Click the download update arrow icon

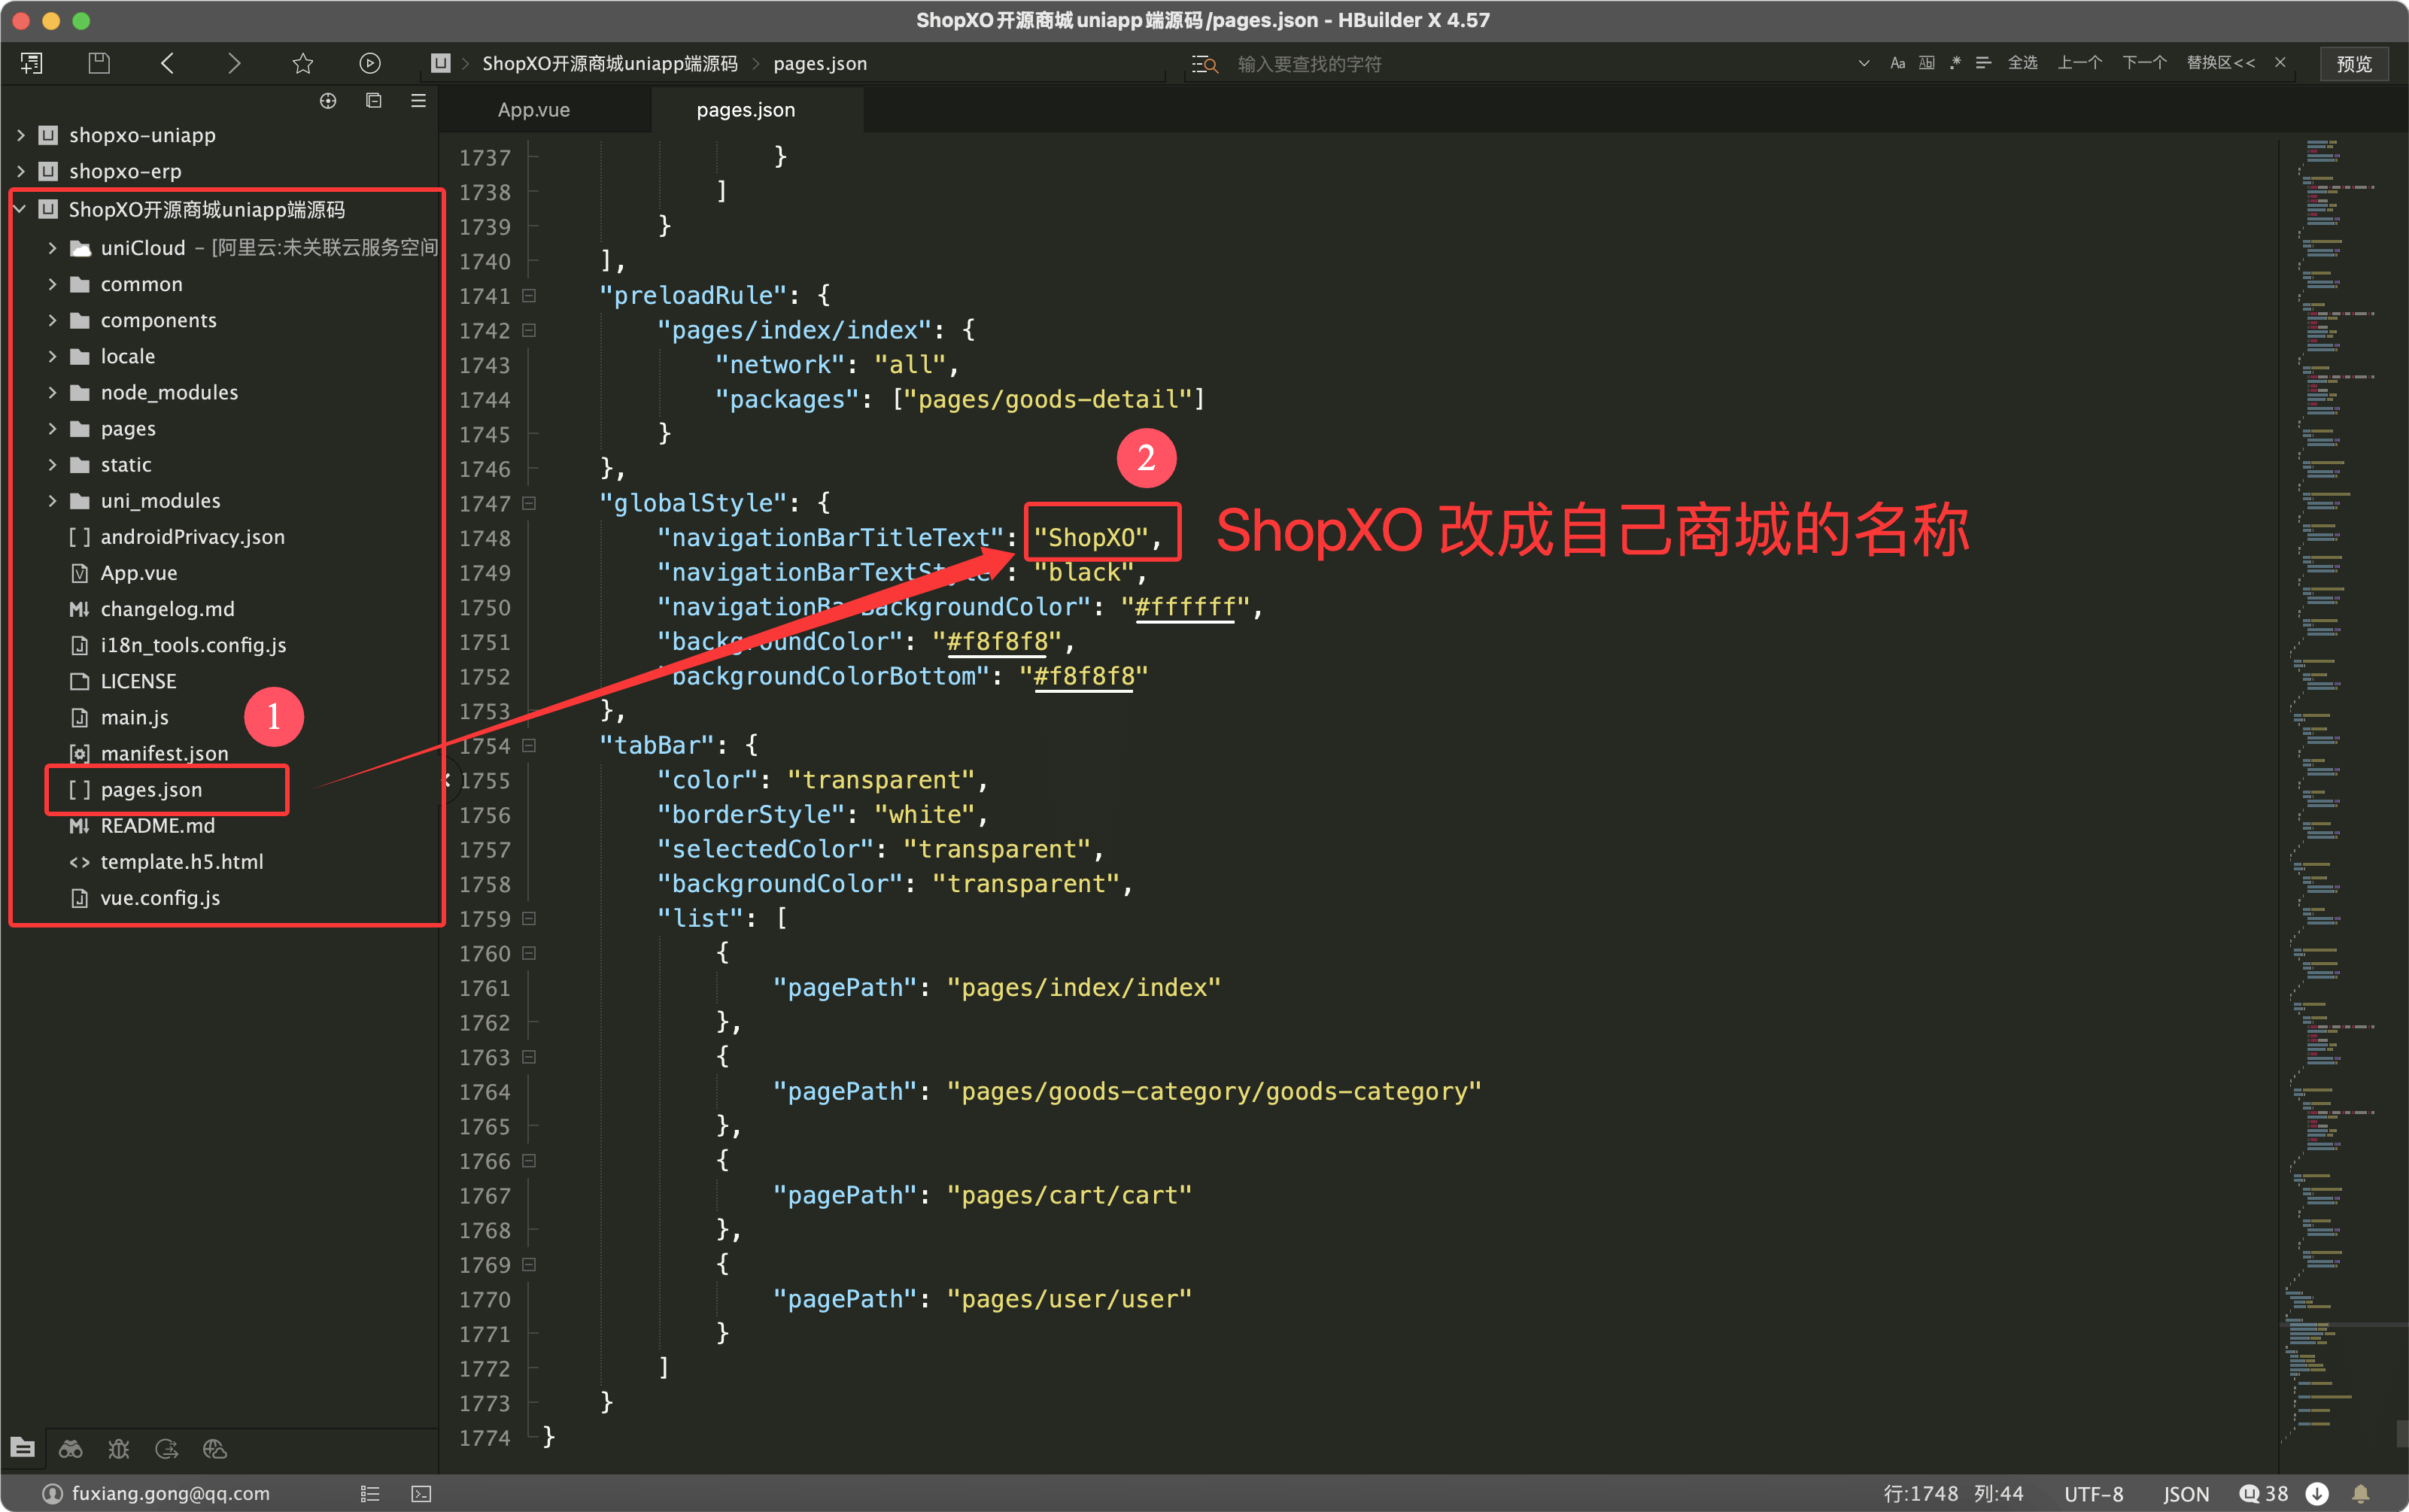click(x=2317, y=1494)
